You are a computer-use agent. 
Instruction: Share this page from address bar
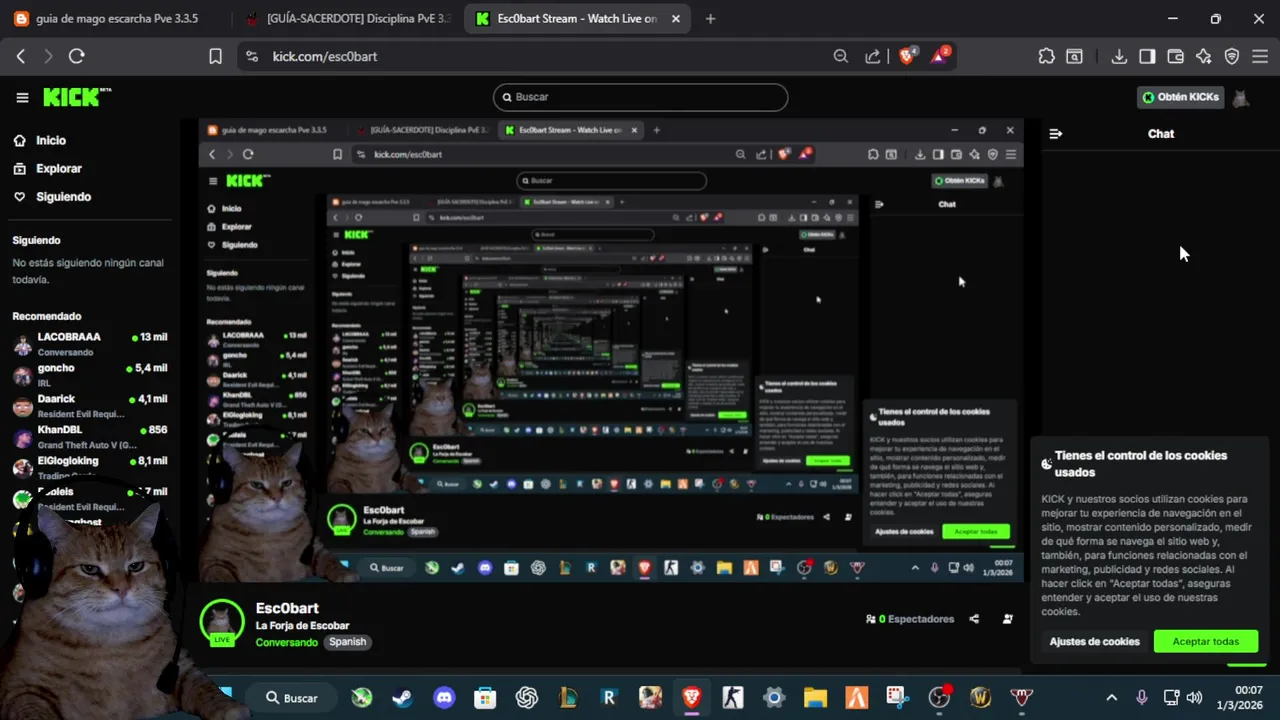873,57
